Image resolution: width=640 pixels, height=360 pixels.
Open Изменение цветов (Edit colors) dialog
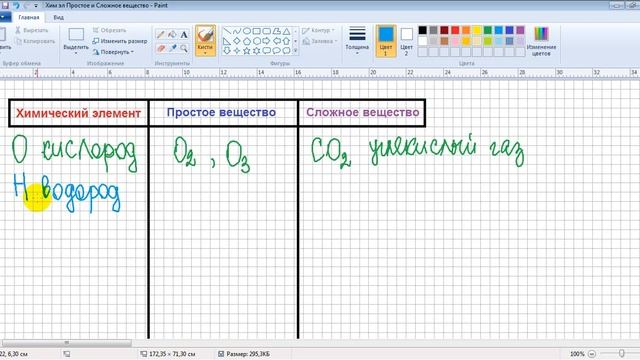[541, 41]
